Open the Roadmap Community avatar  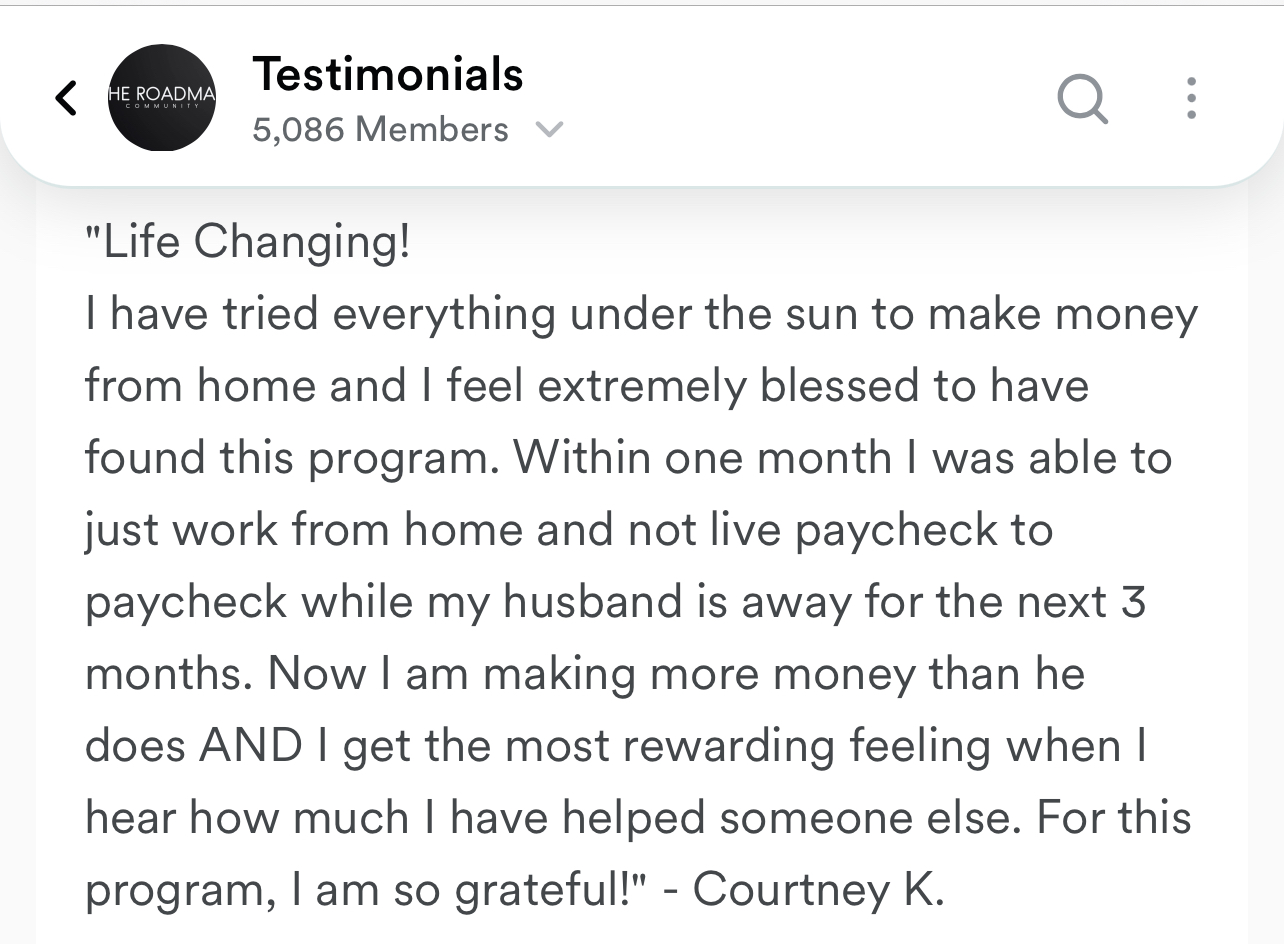pos(162,98)
